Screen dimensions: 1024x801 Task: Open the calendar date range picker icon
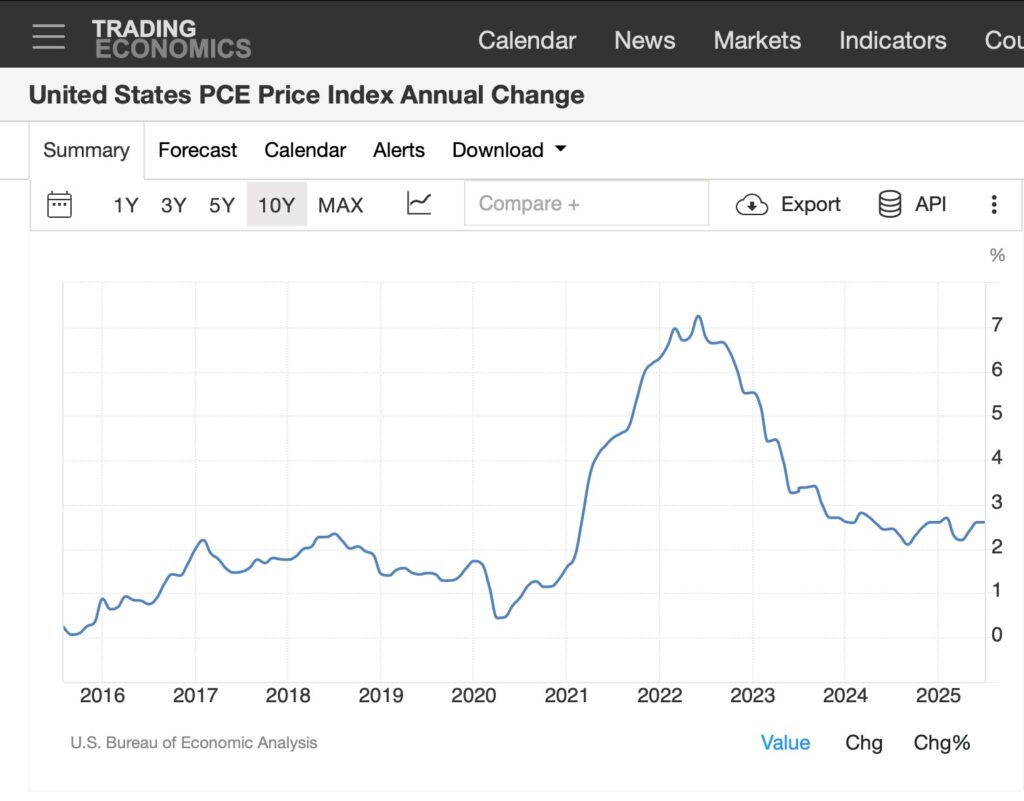click(x=60, y=204)
